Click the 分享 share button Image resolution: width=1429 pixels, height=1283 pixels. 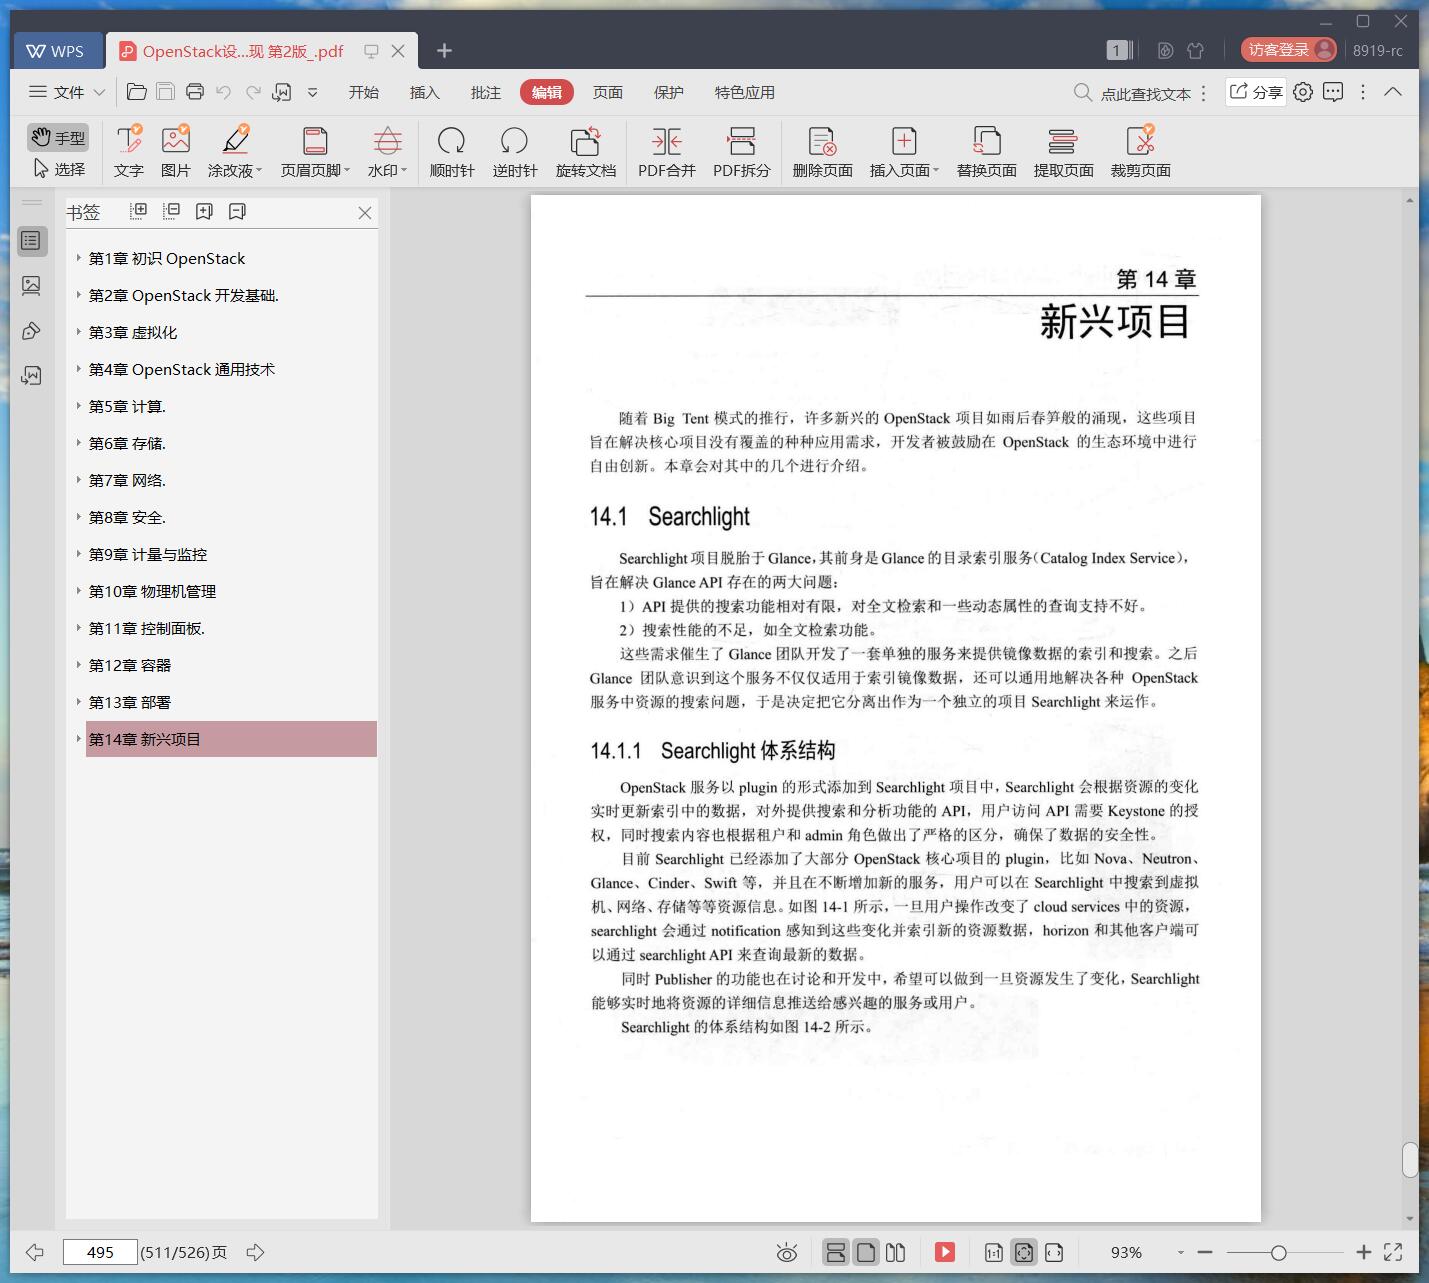[x=1256, y=92]
